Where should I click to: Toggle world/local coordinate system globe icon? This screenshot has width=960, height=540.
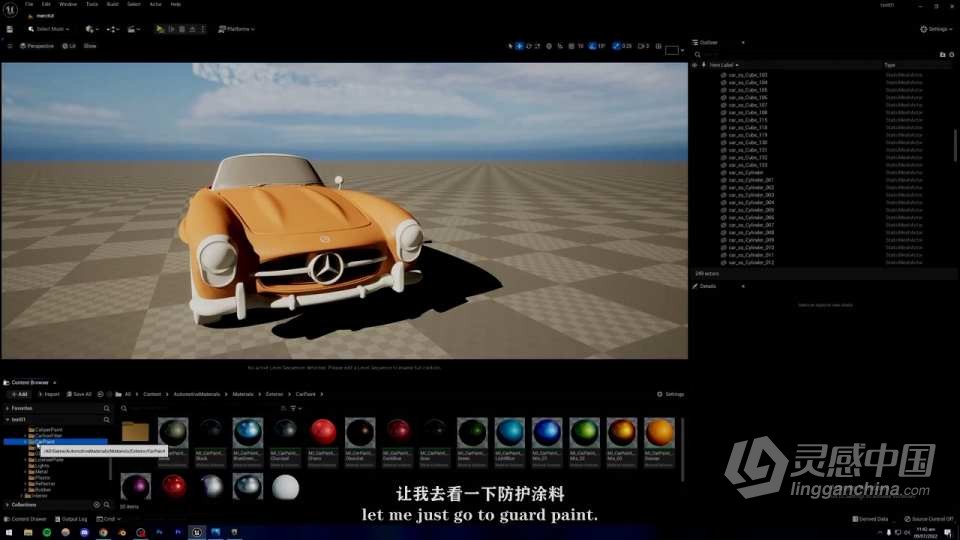click(x=549, y=46)
